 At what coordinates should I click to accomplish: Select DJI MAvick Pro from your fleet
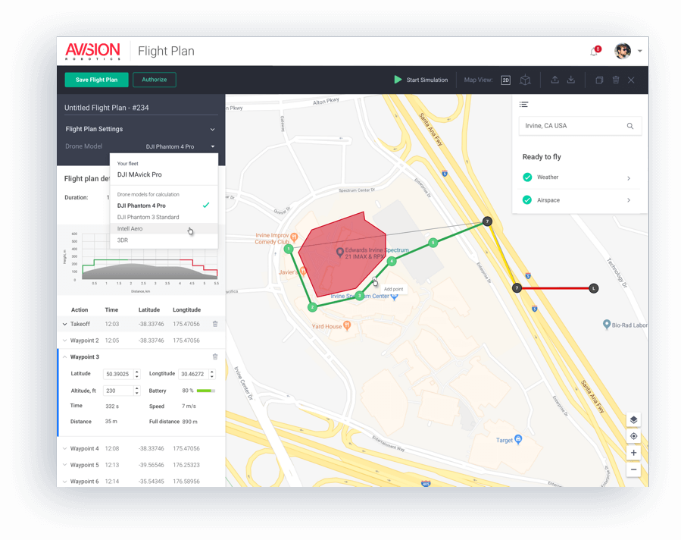[x=139, y=175]
